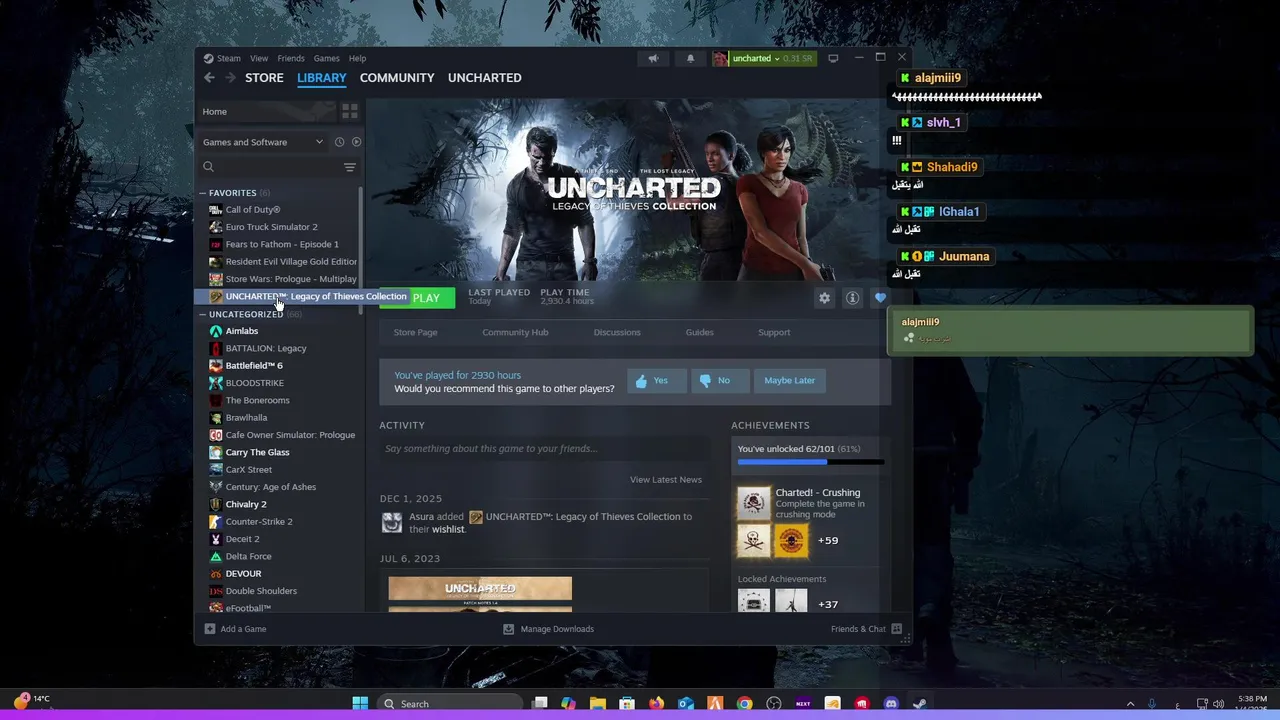
Task: Click the Charted! - Crushing achievement icon
Action: pyautogui.click(x=754, y=503)
